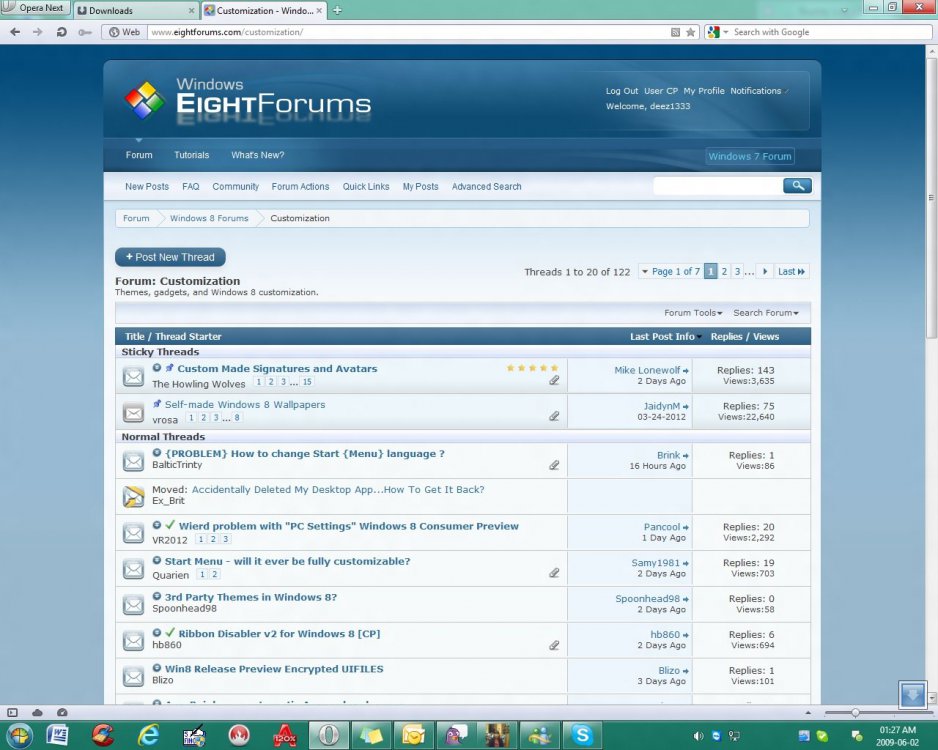Click Windows 8 Forums breadcrumb
The image size is (938, 750).
209,218
